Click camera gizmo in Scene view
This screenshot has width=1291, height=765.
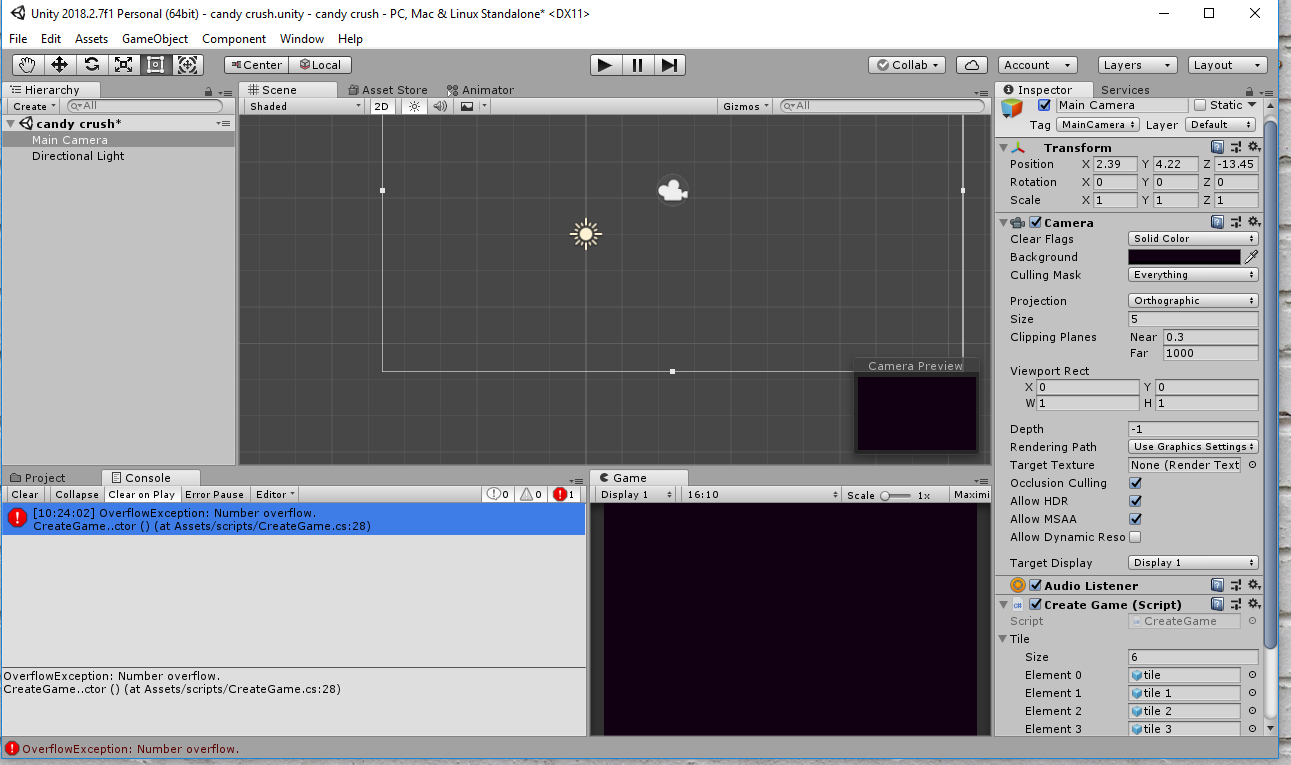[673, 190]
